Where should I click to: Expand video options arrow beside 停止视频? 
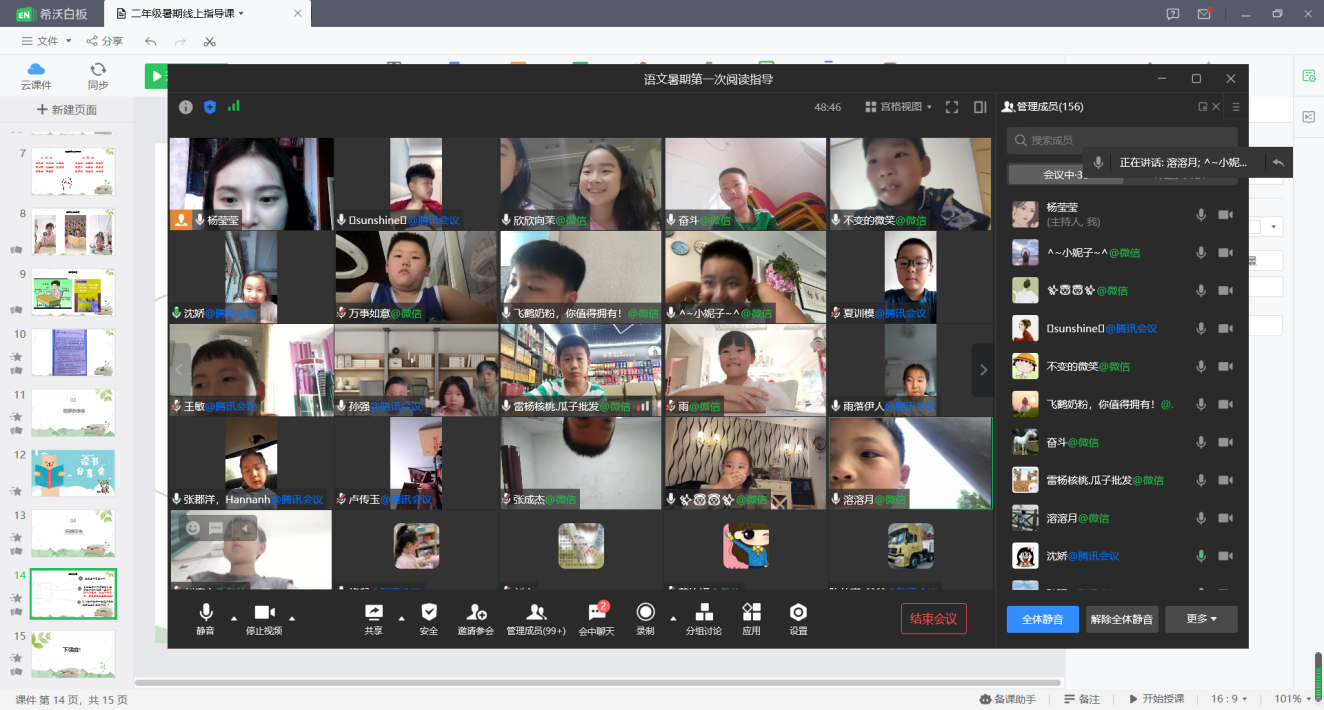pyautogui.click(x=292, y=618)
